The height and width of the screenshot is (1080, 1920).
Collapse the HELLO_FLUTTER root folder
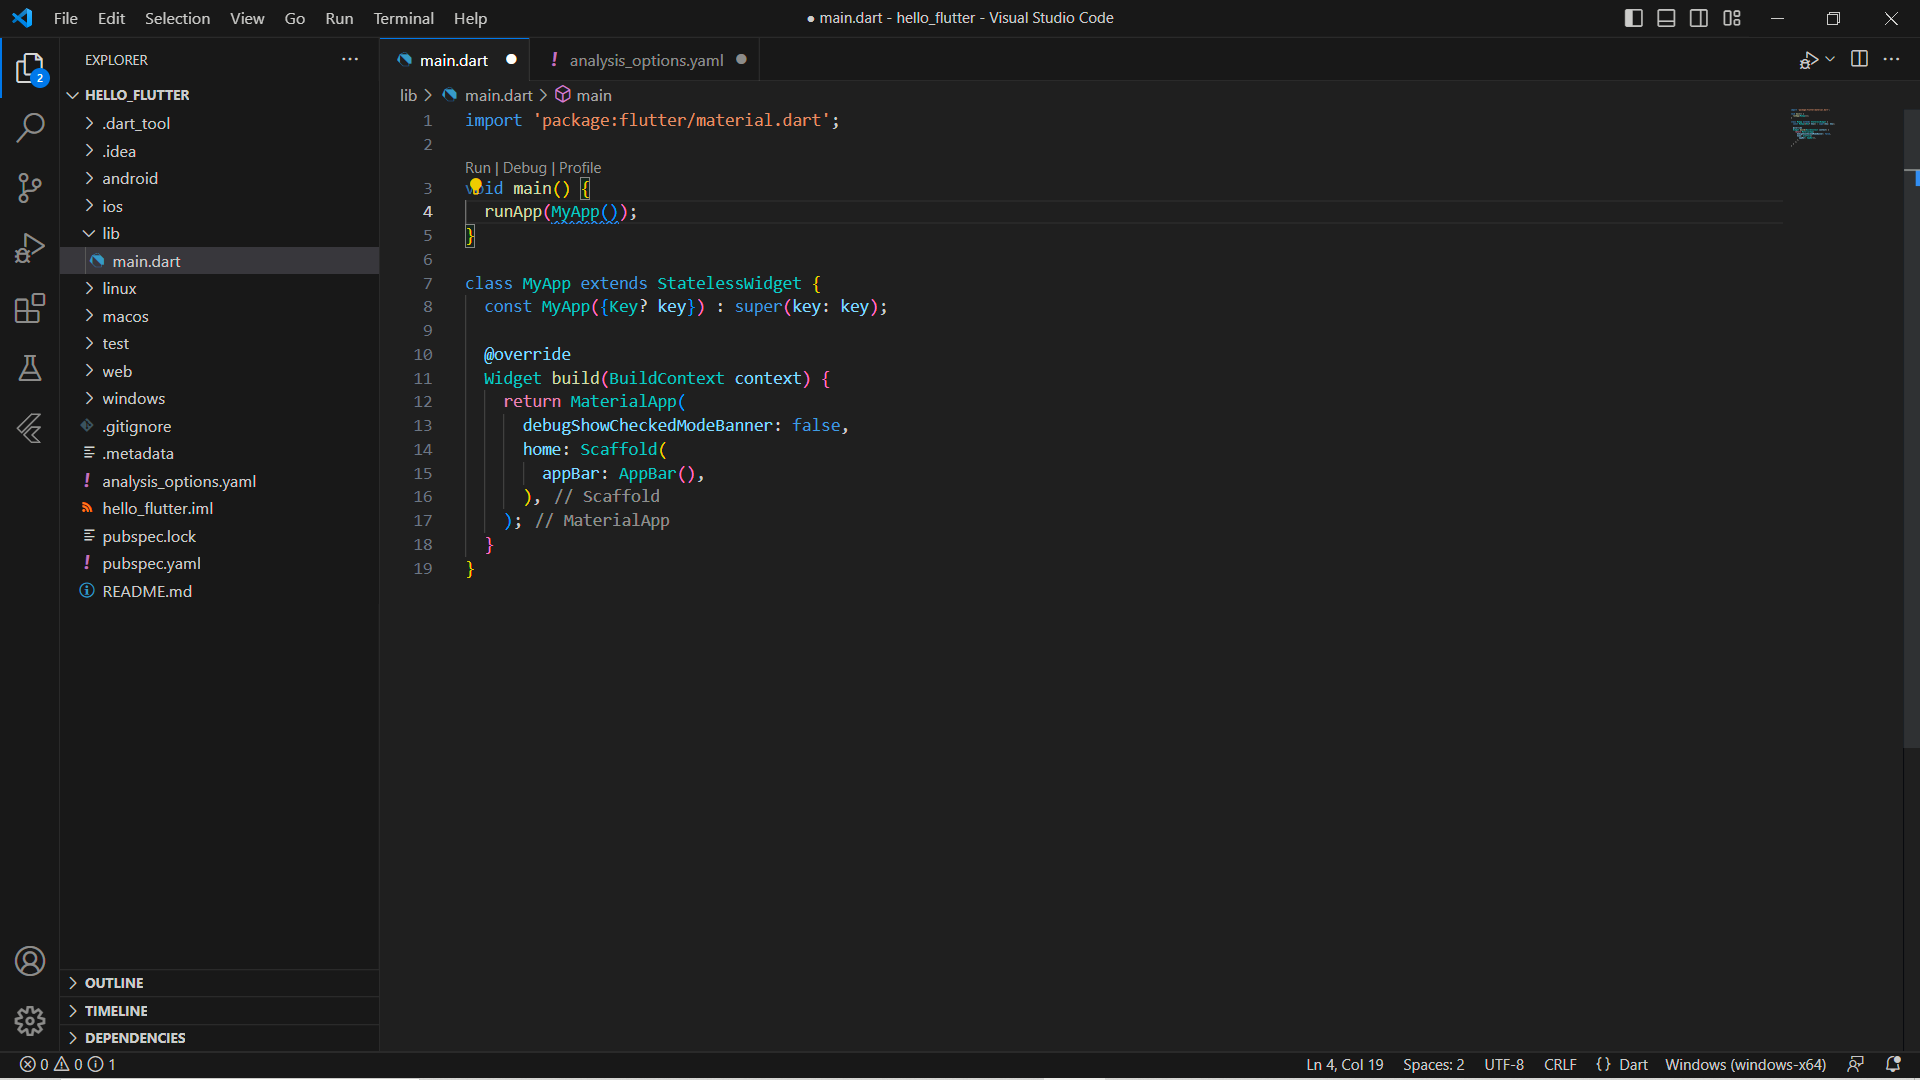[220, 95]
